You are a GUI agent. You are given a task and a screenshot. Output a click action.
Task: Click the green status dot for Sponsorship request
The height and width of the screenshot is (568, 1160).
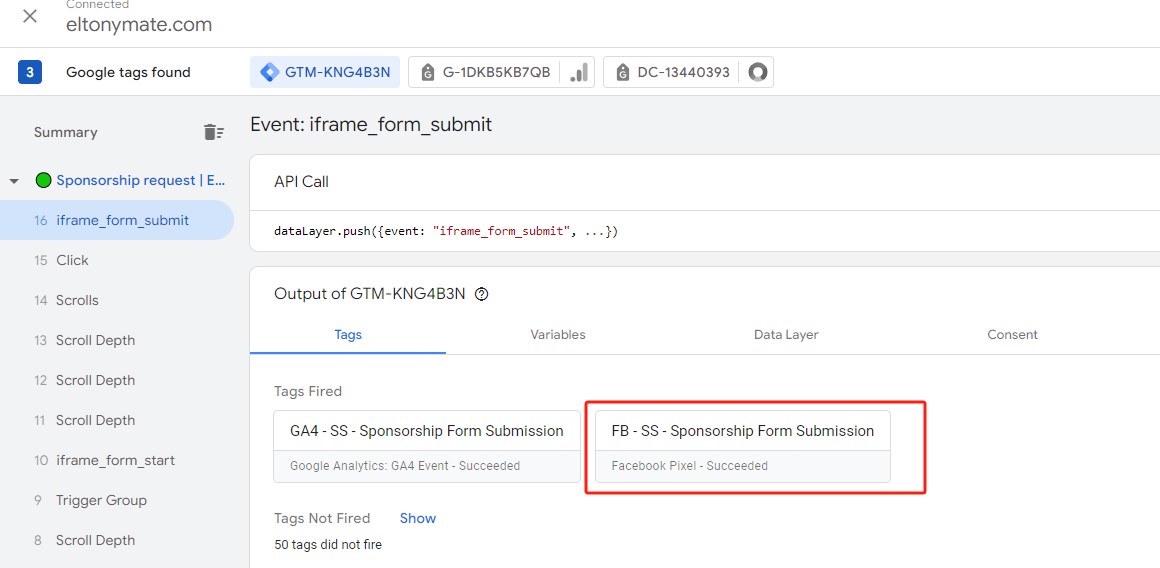pos(43,180)
